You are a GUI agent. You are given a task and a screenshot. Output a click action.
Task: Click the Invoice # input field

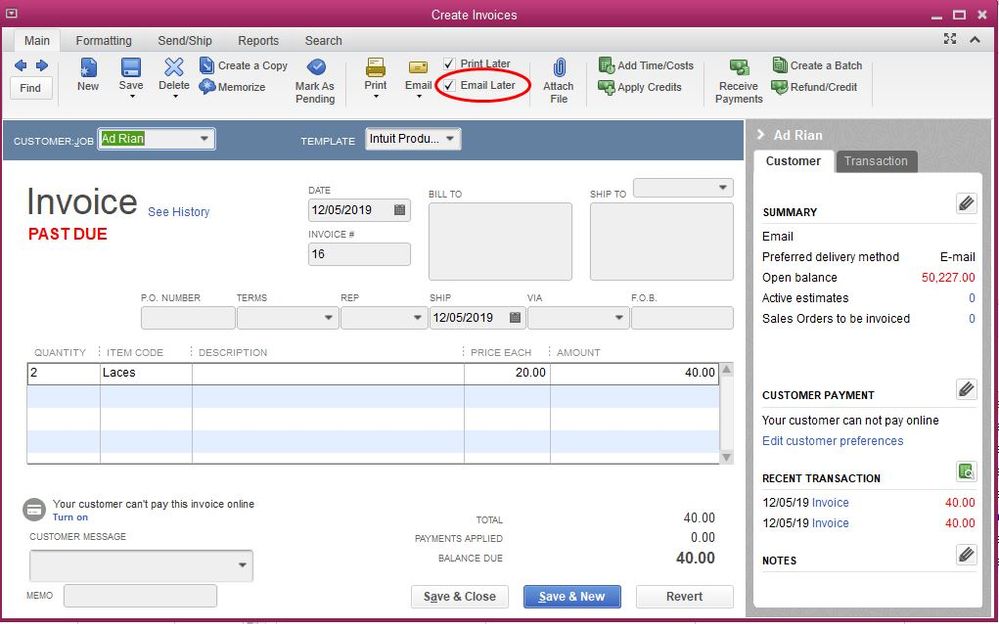(x=359, y=254)
